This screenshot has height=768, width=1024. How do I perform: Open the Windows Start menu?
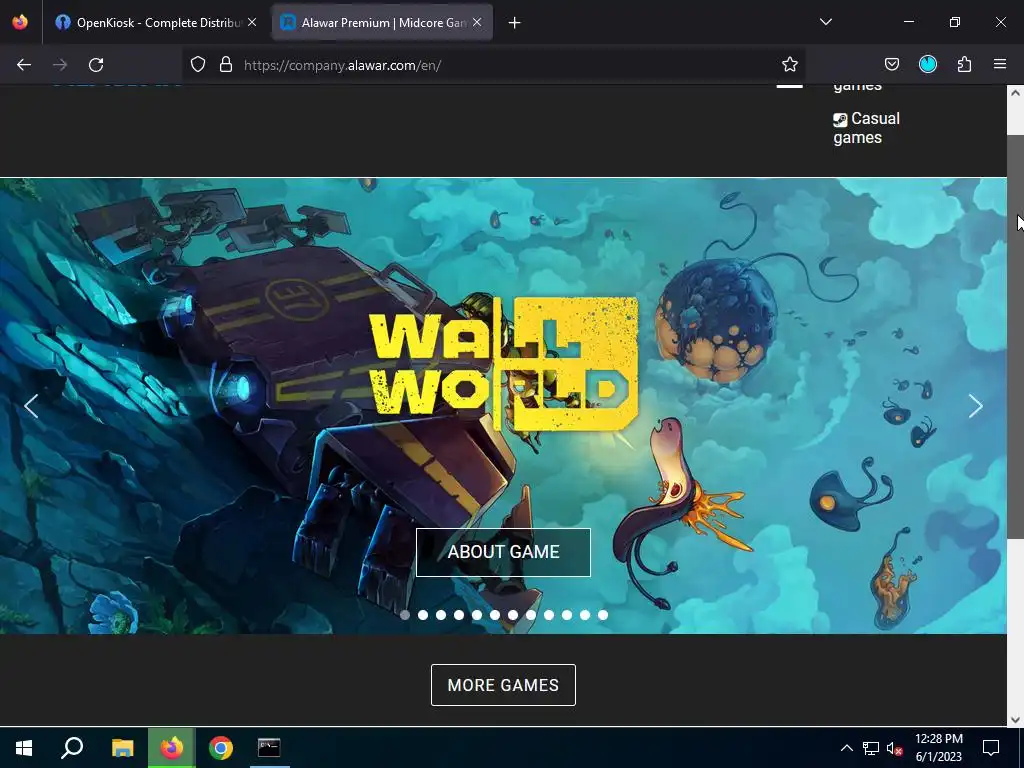[x=24, y=748]
